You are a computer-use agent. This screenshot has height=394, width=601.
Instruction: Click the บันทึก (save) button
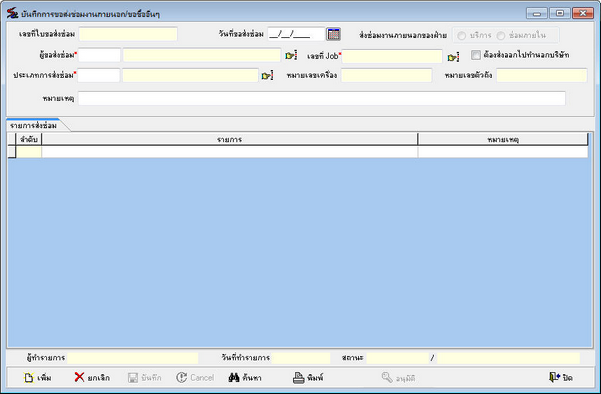145,378
